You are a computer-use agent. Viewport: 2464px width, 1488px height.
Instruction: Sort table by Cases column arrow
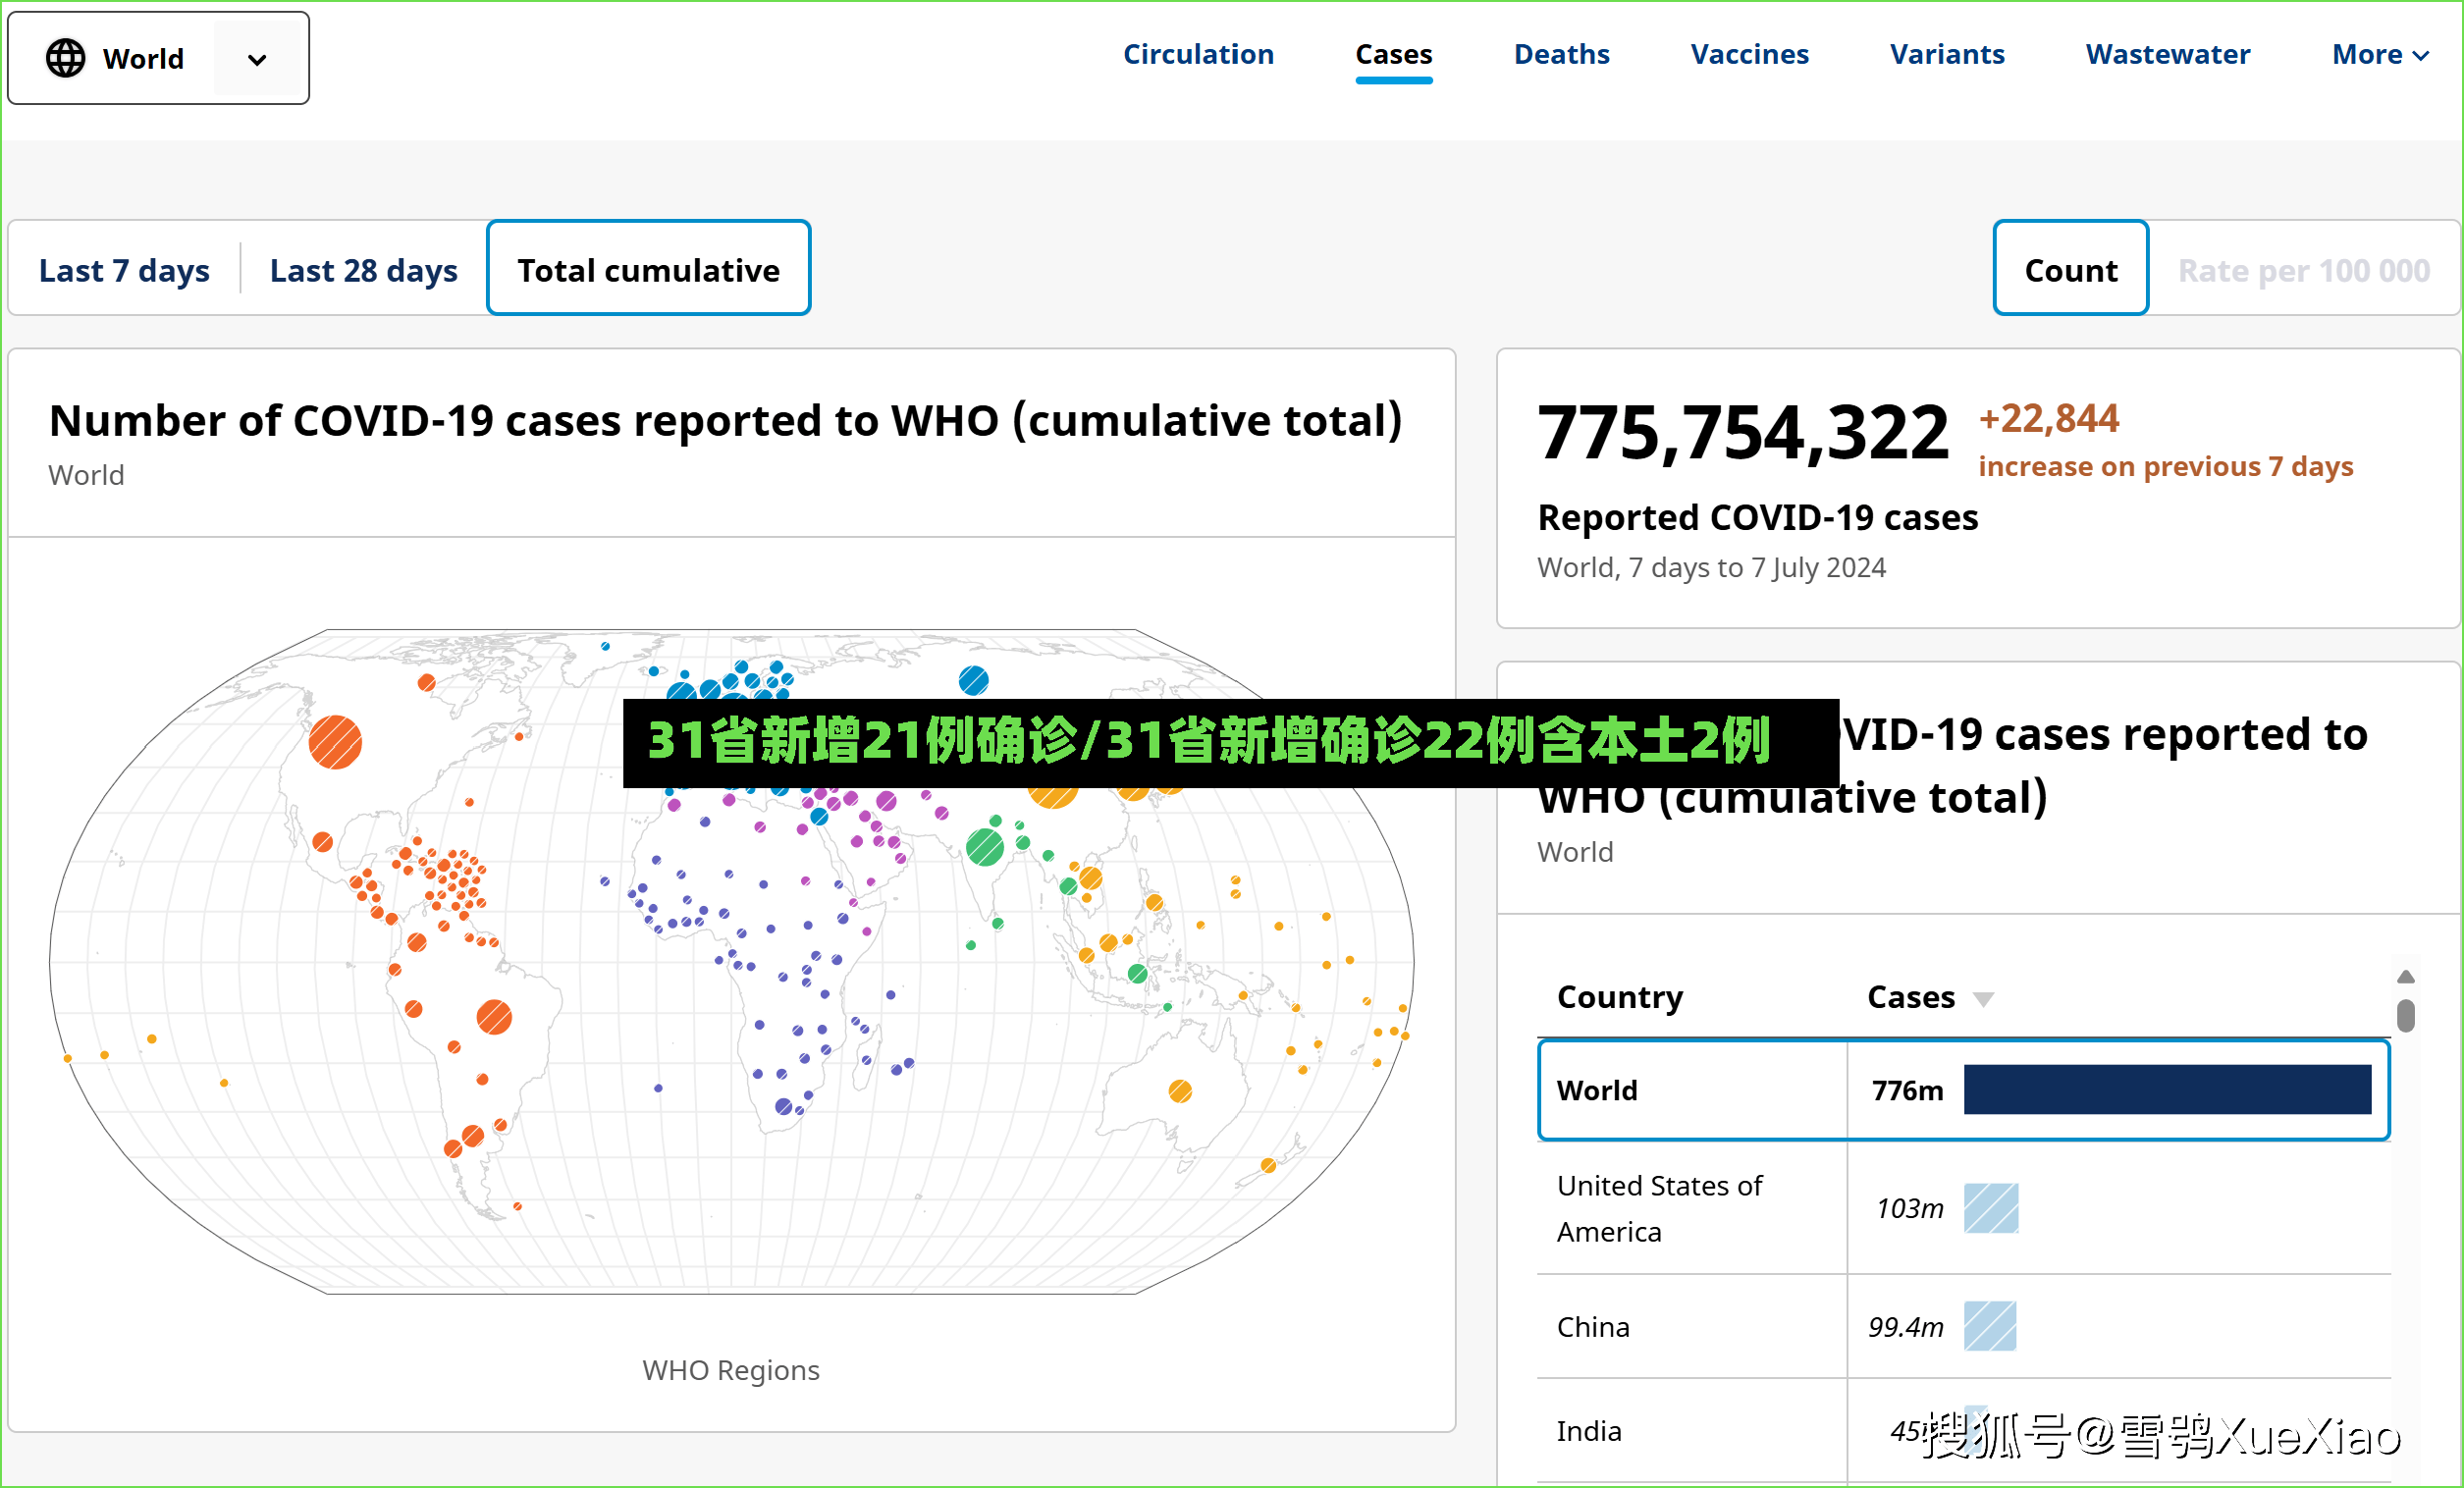point(1983,999)
